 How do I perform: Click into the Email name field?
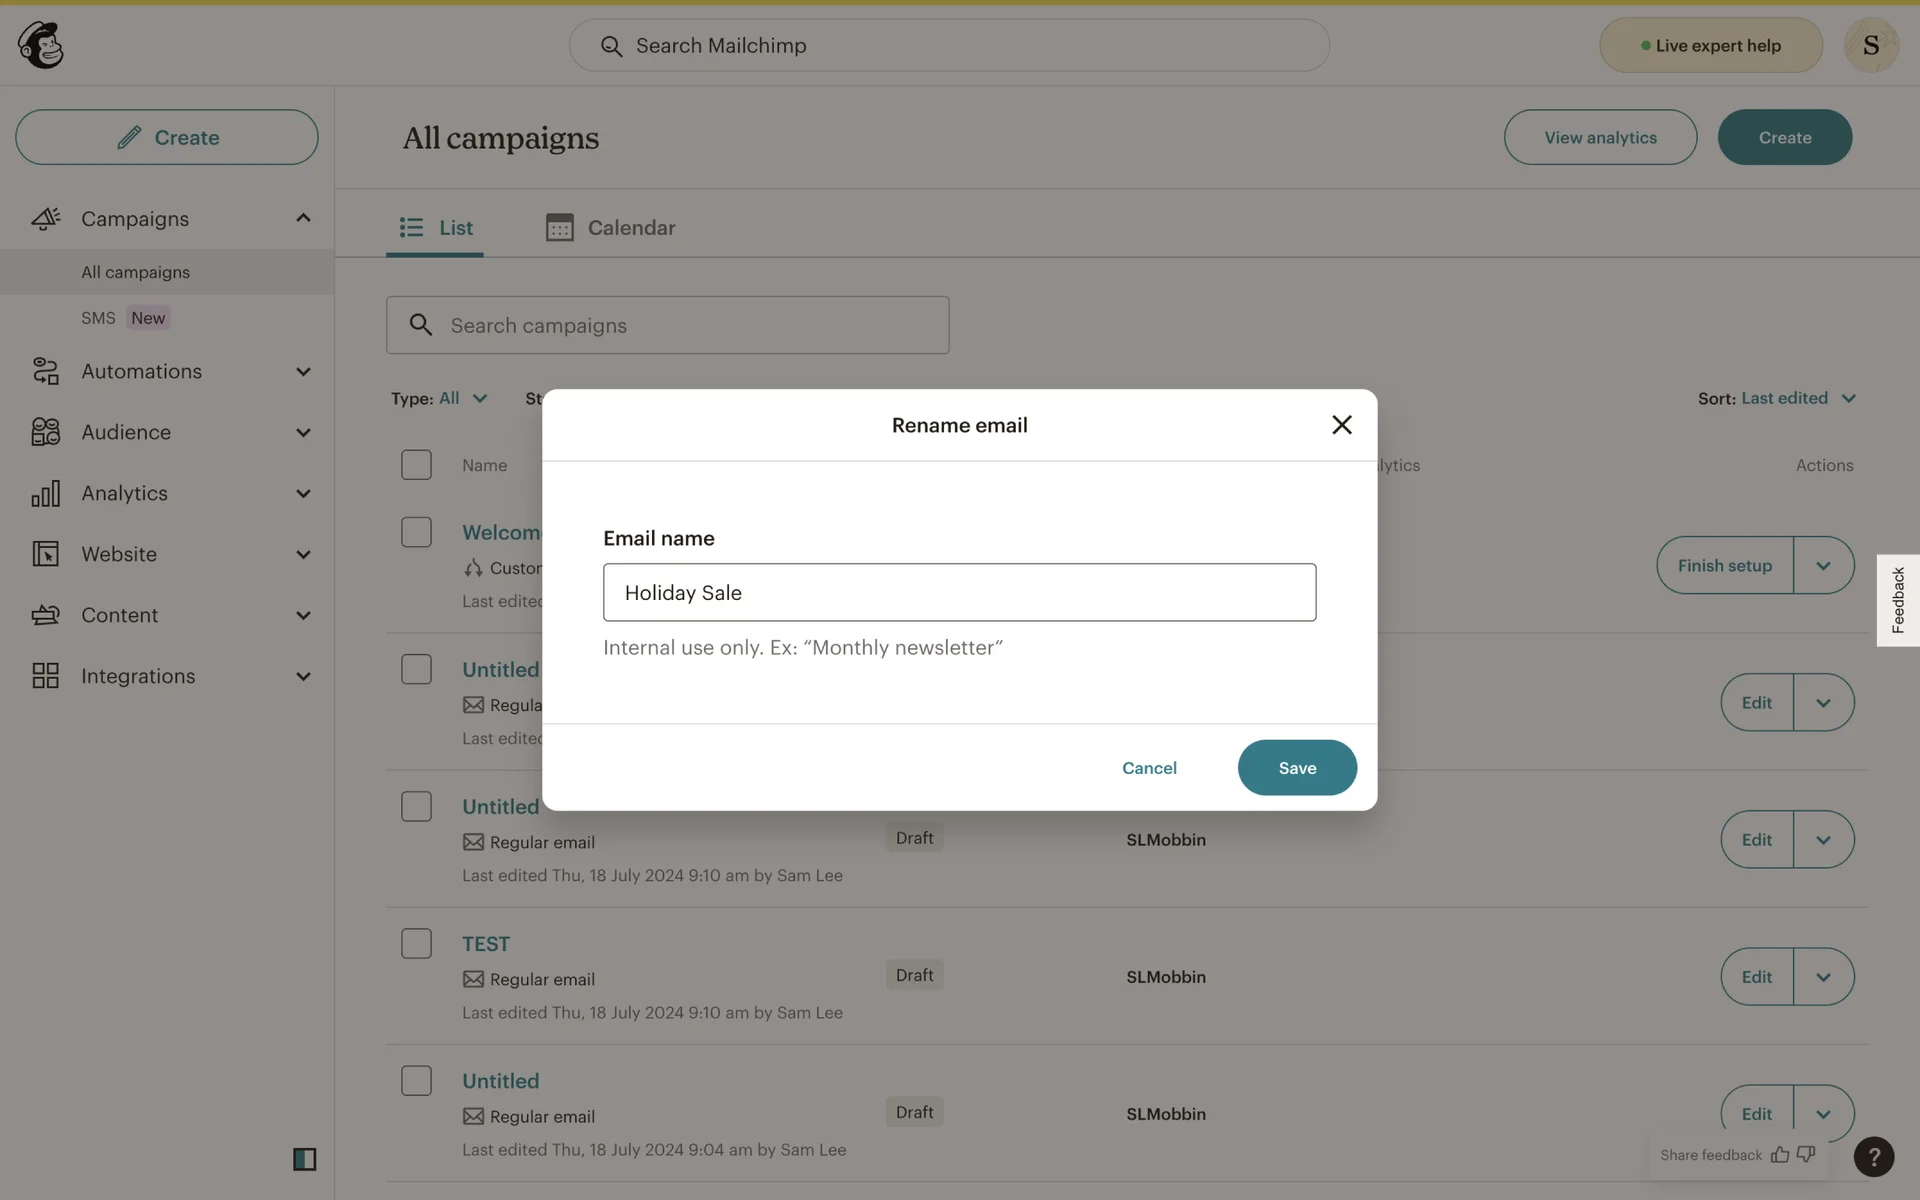959,592
